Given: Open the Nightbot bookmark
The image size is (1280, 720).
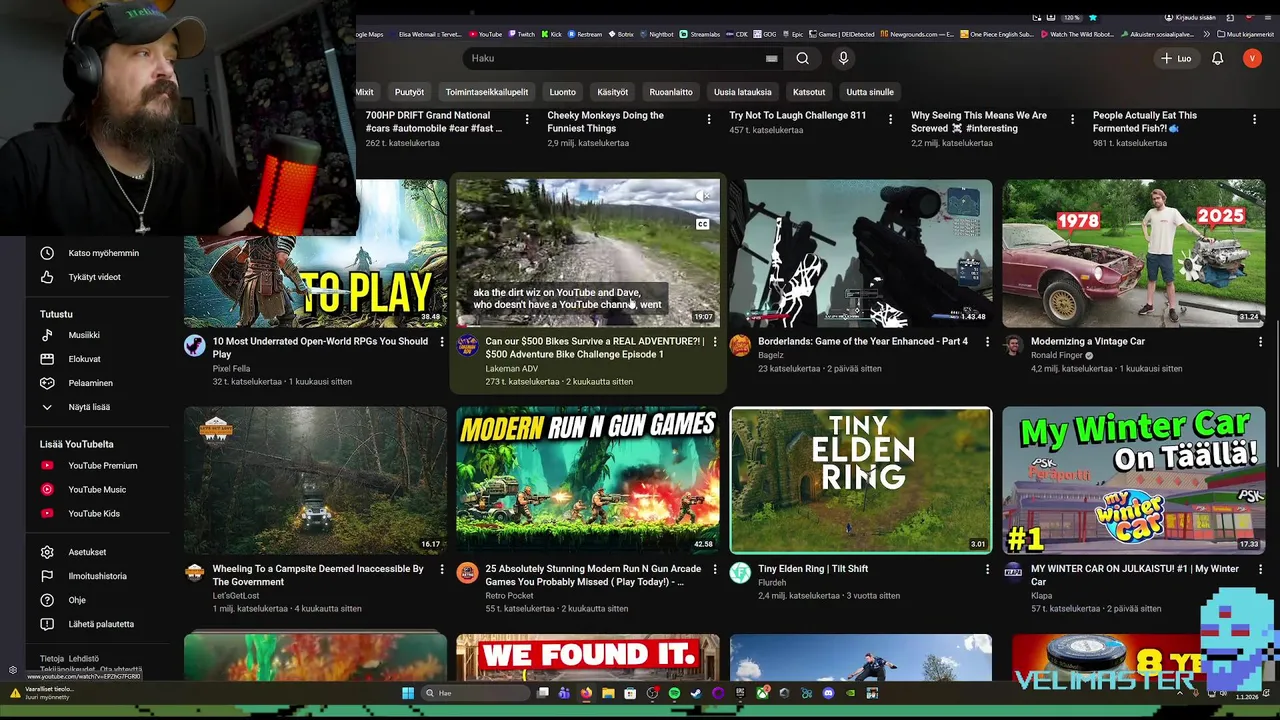Looking at the screenshot, I should (656, 34).
